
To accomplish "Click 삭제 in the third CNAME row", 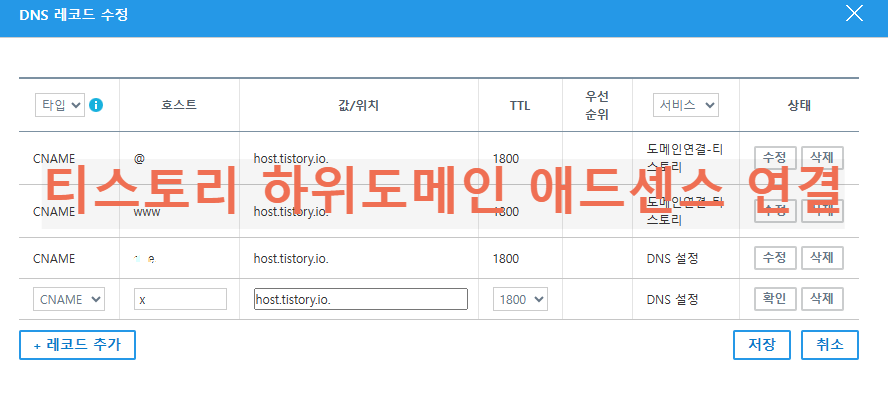I will tap(822, 258).
